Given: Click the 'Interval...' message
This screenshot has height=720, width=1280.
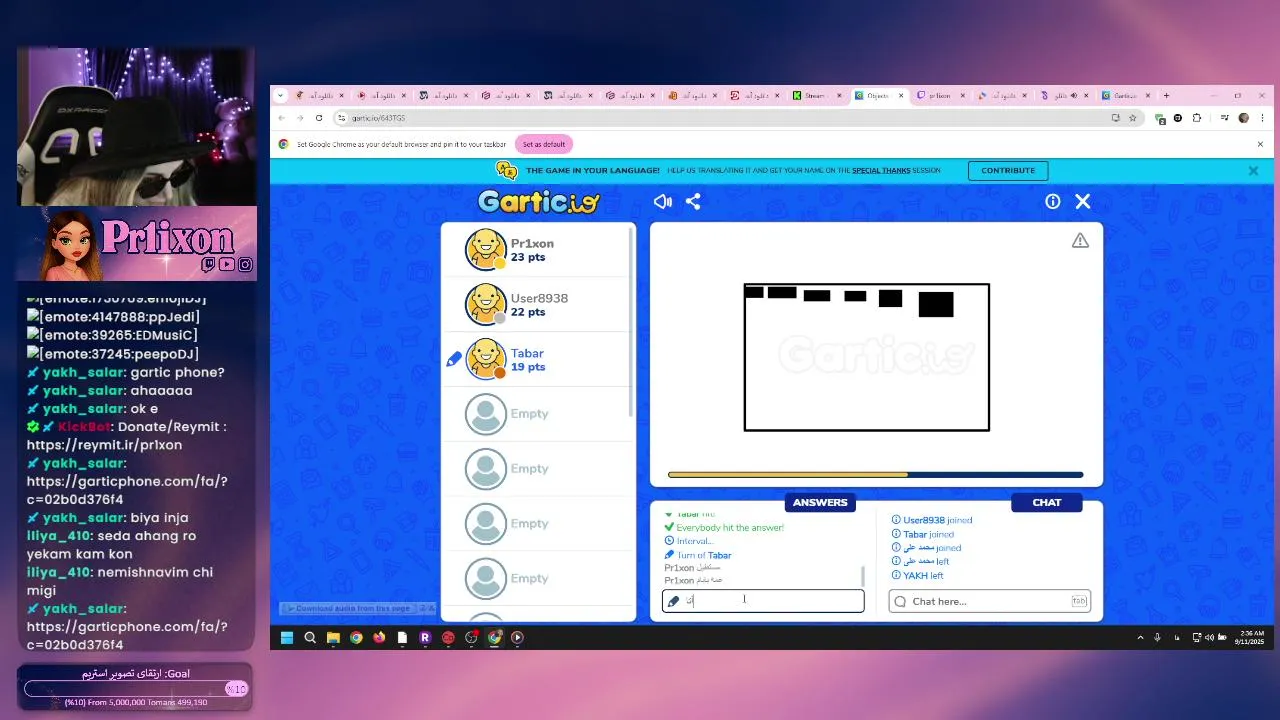Looking at the screenshot, I should pyautogui.click(x=688, y=541).
